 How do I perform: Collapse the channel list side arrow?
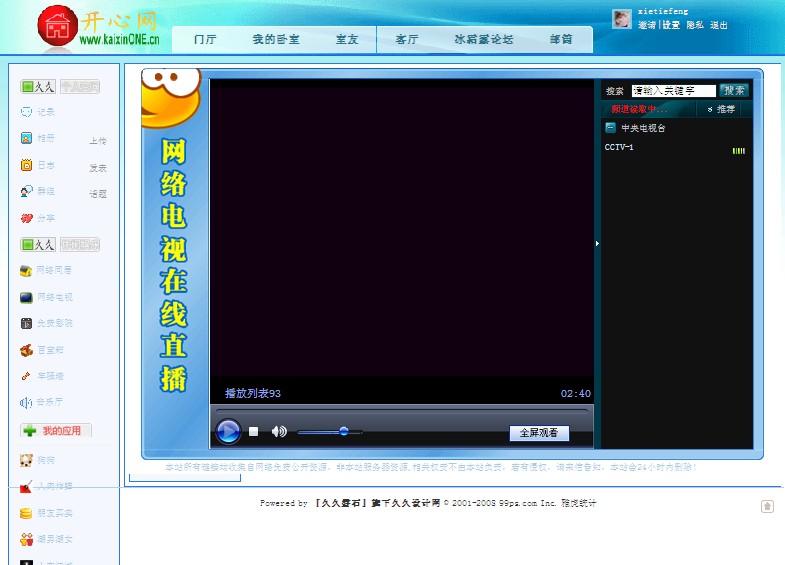point(597,244)
